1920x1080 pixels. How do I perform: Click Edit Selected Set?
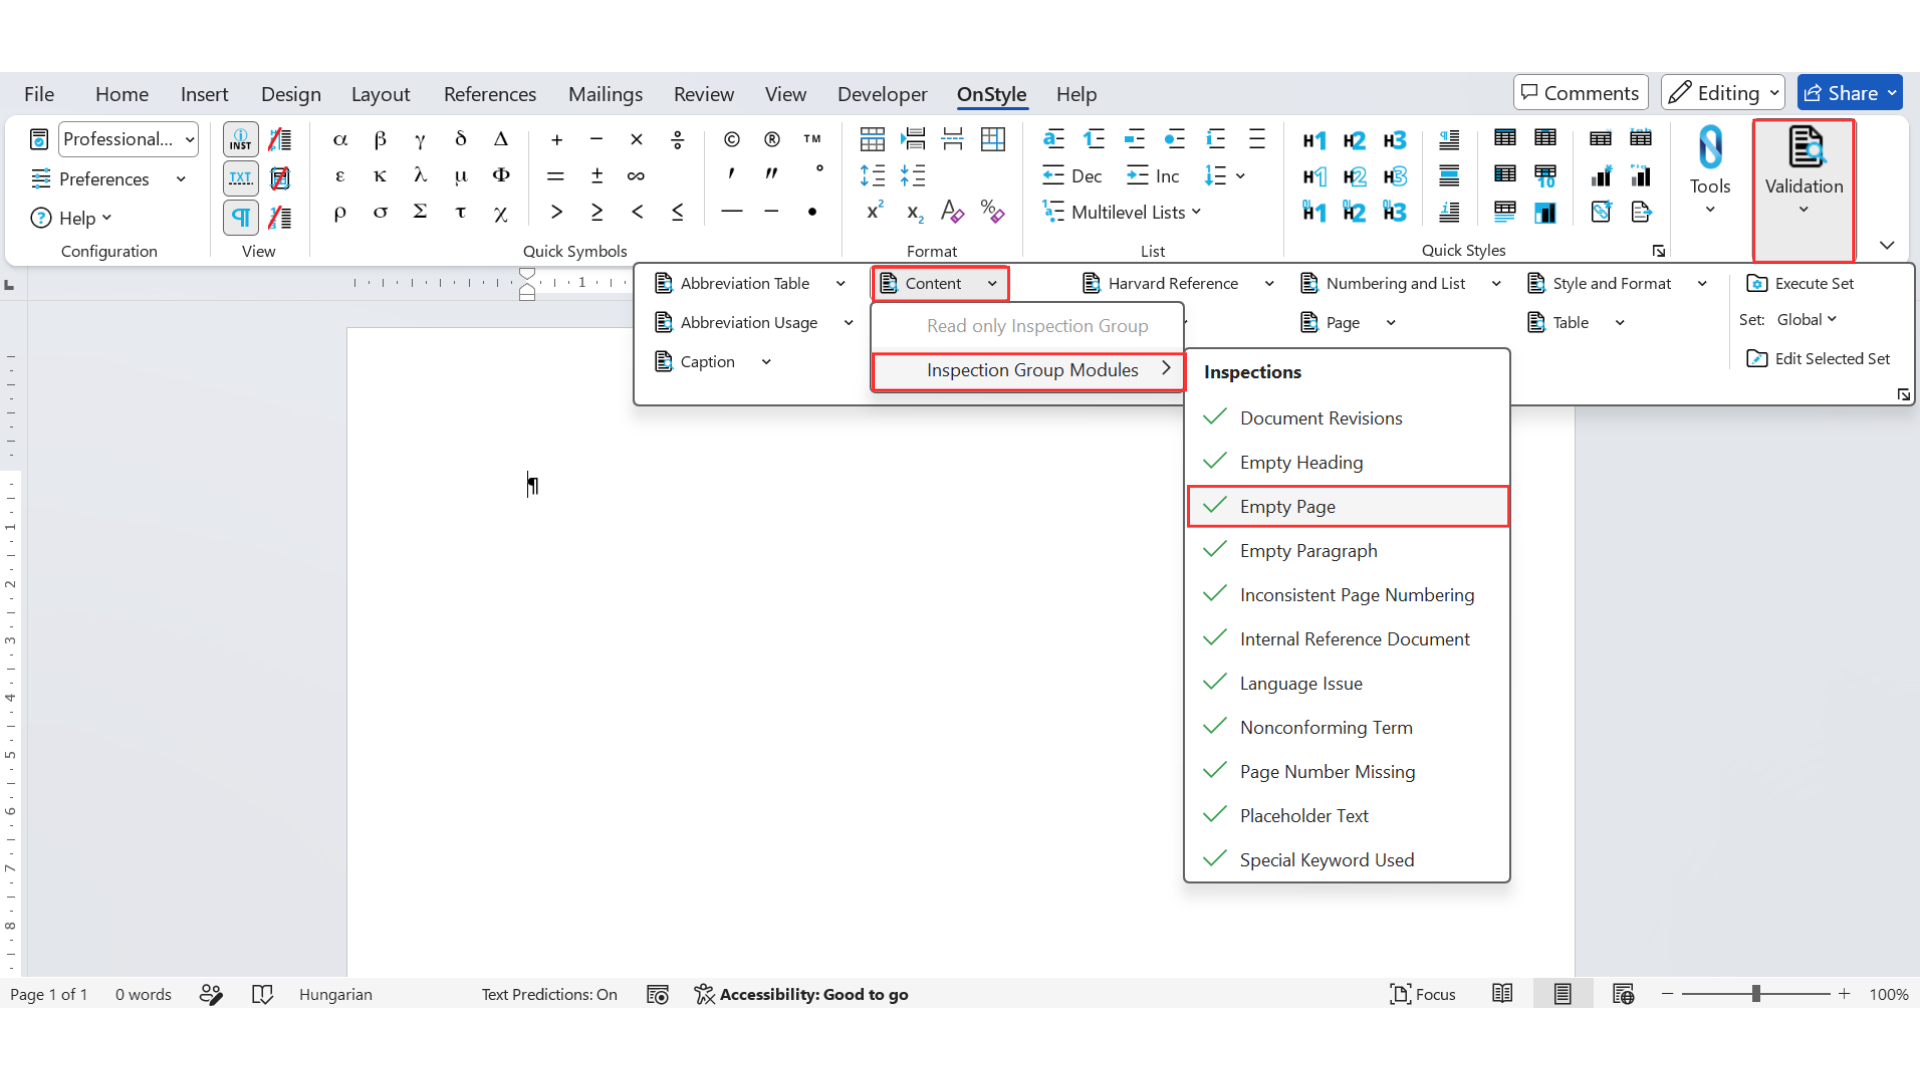[x=1818, y=359]
